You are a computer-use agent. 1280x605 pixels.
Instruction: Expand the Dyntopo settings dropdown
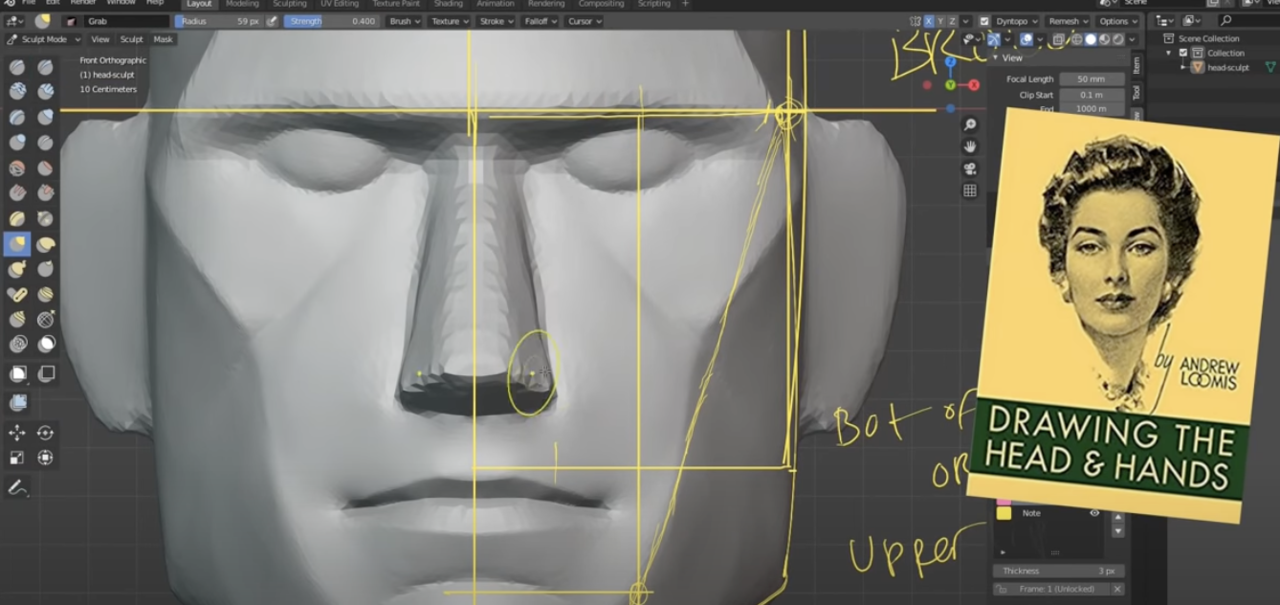[1017, 21]
